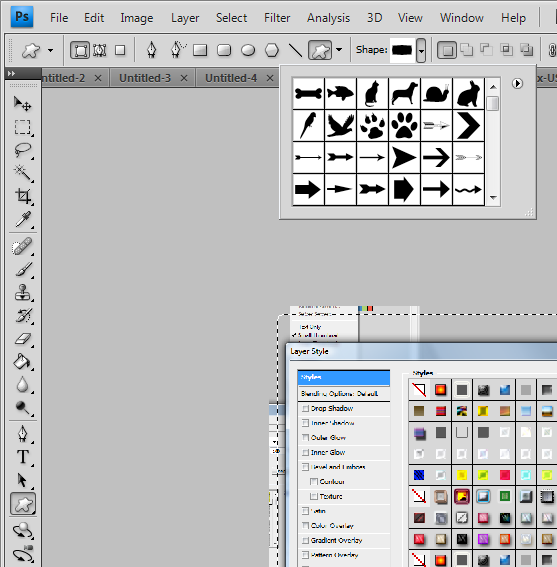The image size is (557, 567).
Task: Open the File menu
Action: pos(59,18)
